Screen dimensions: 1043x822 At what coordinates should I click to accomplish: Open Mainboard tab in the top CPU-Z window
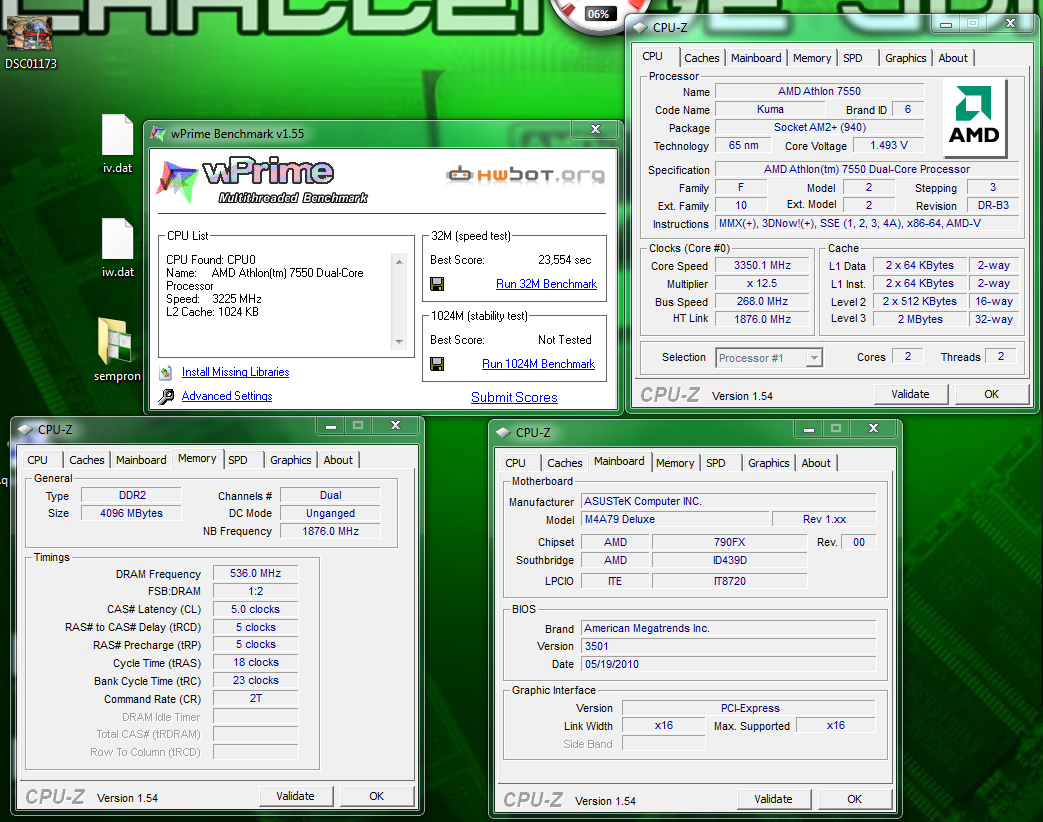(x=756, y=58)
